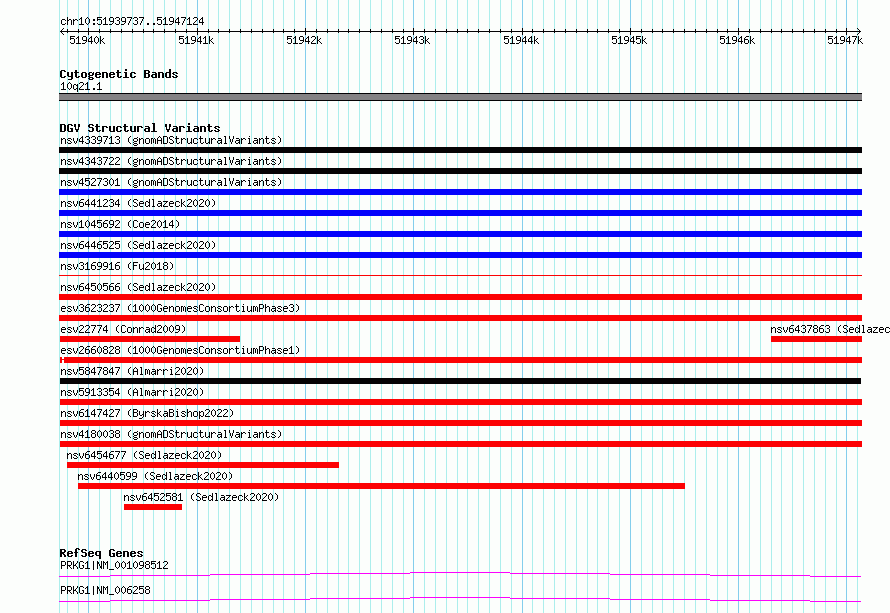
Task: Click the red bar under nsv6450566
Action: click(460, 297)
